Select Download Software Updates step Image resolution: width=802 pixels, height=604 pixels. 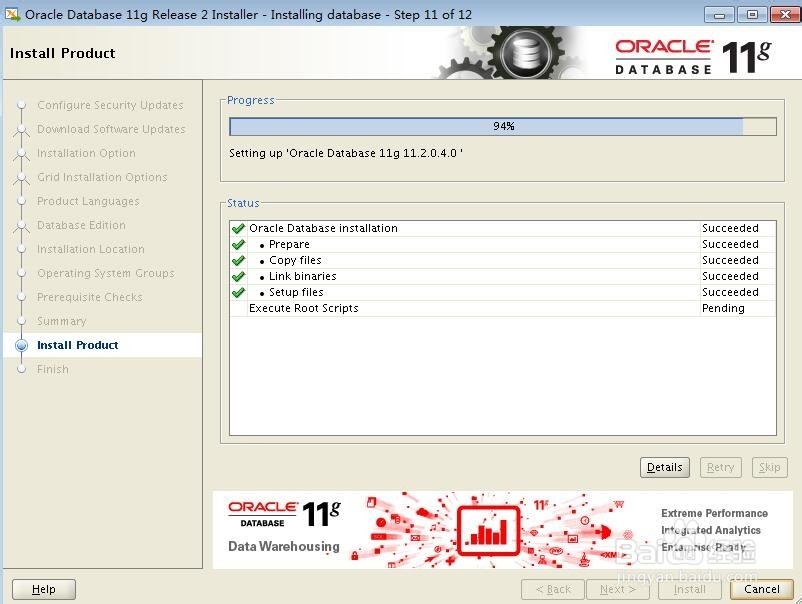pyautogui.click(x=111, y=129)
